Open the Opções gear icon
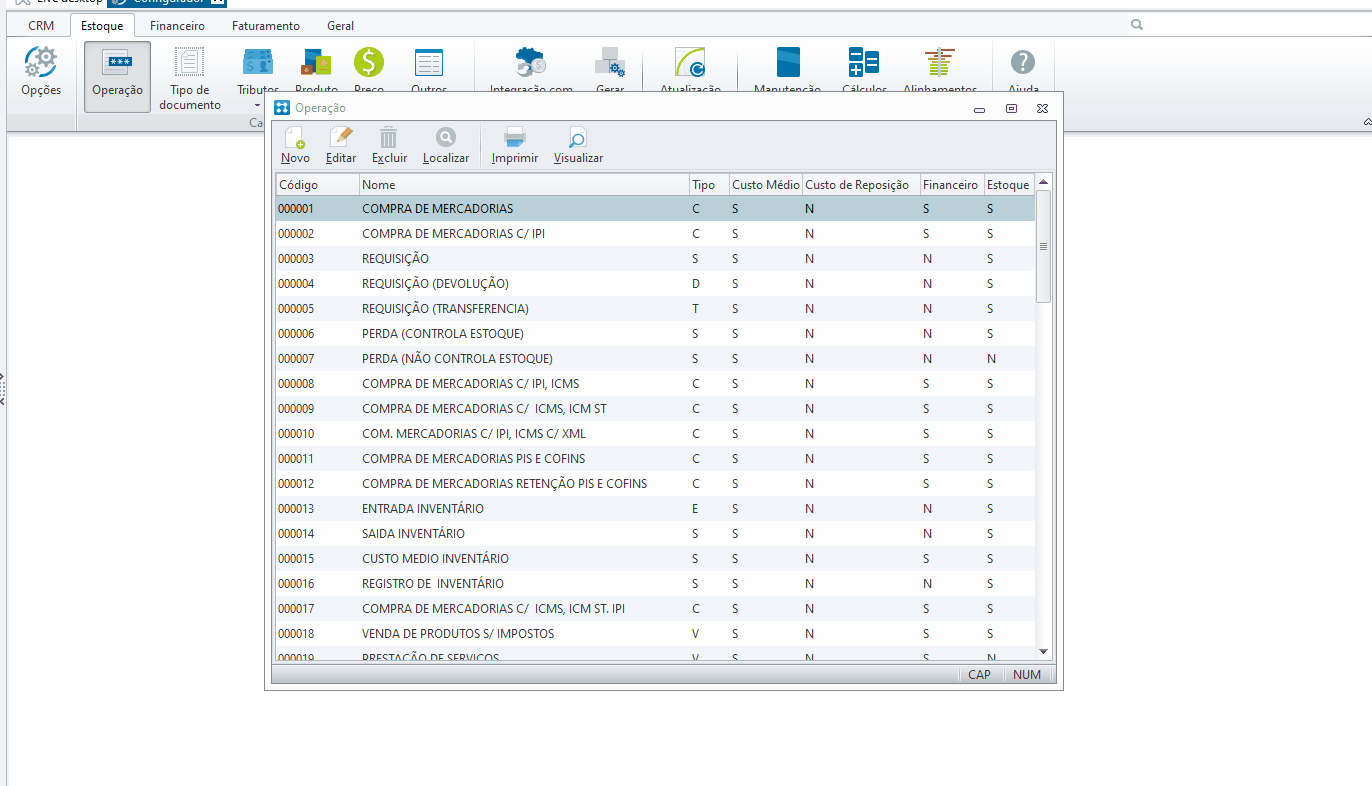This screenshot has width=1372, height=786. click(x=41, y=64)
